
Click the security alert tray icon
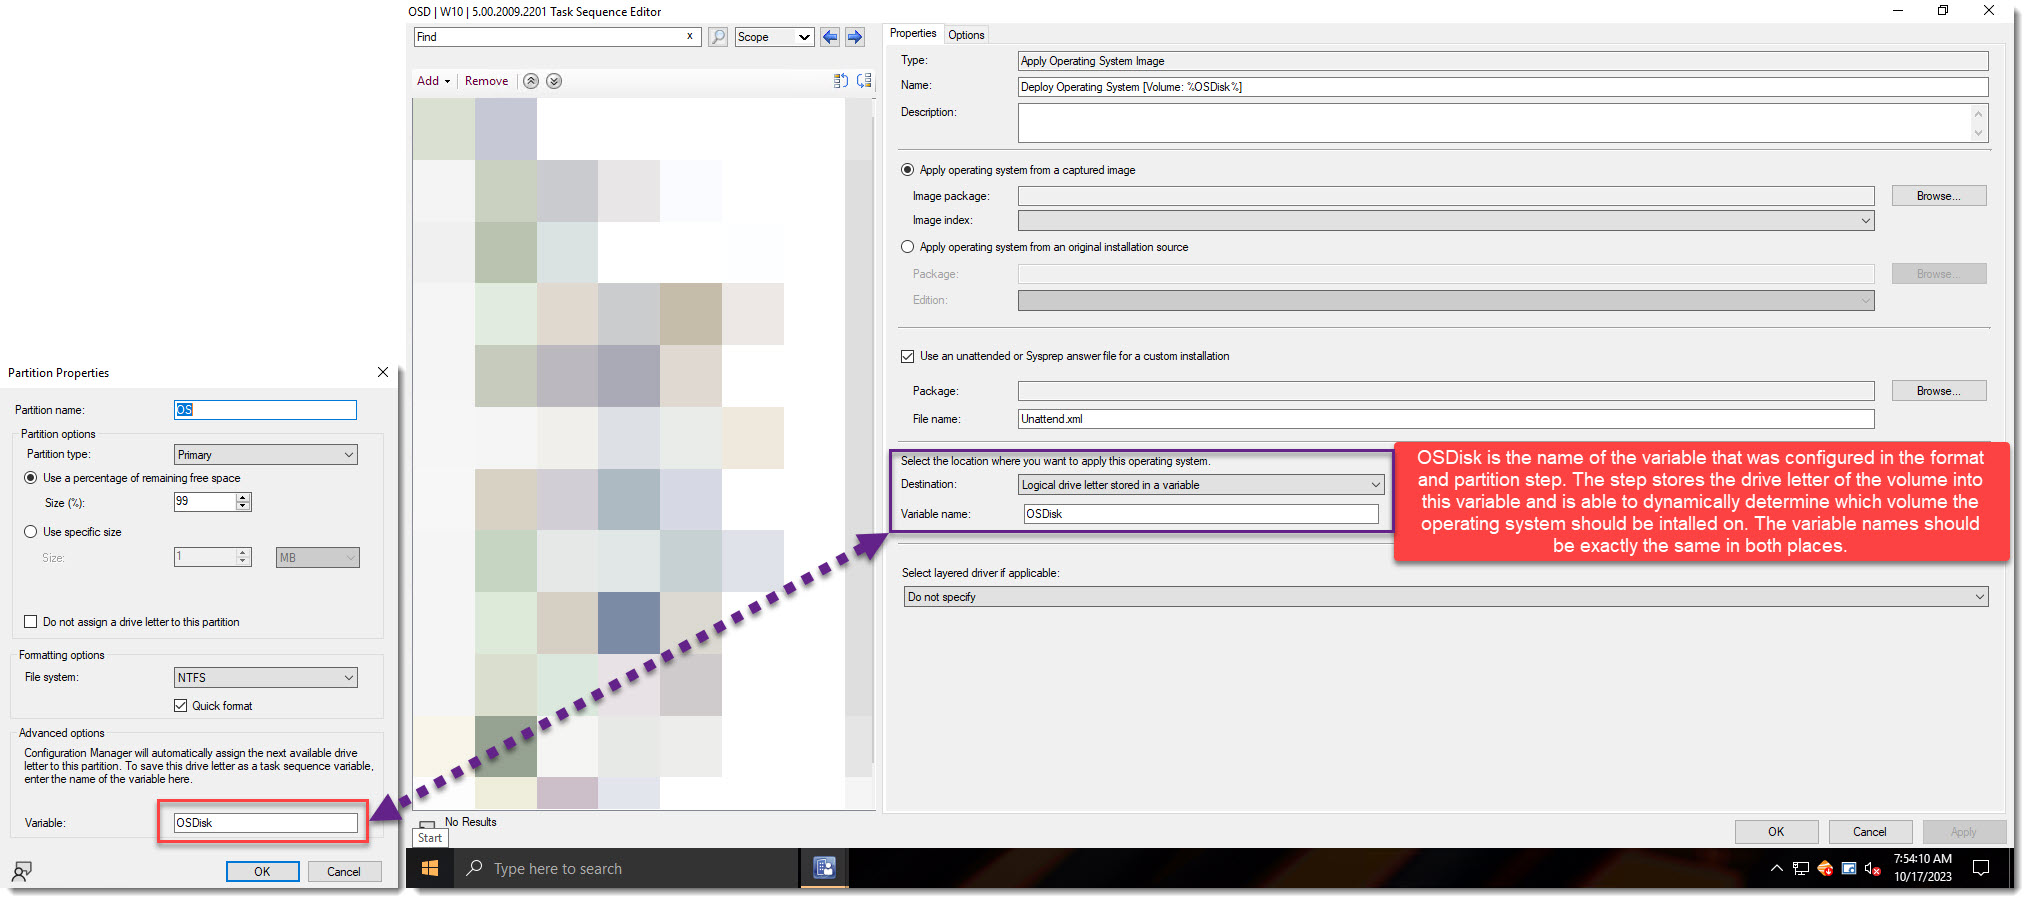[x=1825, y=868]
